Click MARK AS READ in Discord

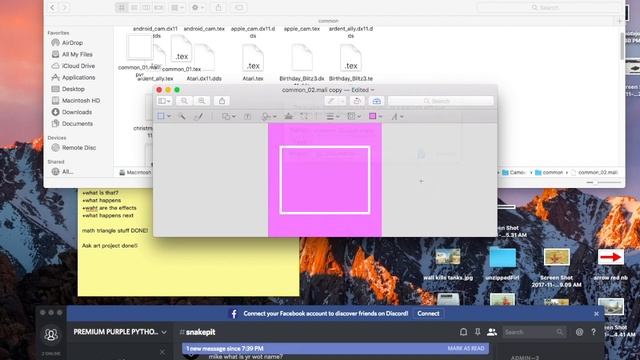point(466,349)
